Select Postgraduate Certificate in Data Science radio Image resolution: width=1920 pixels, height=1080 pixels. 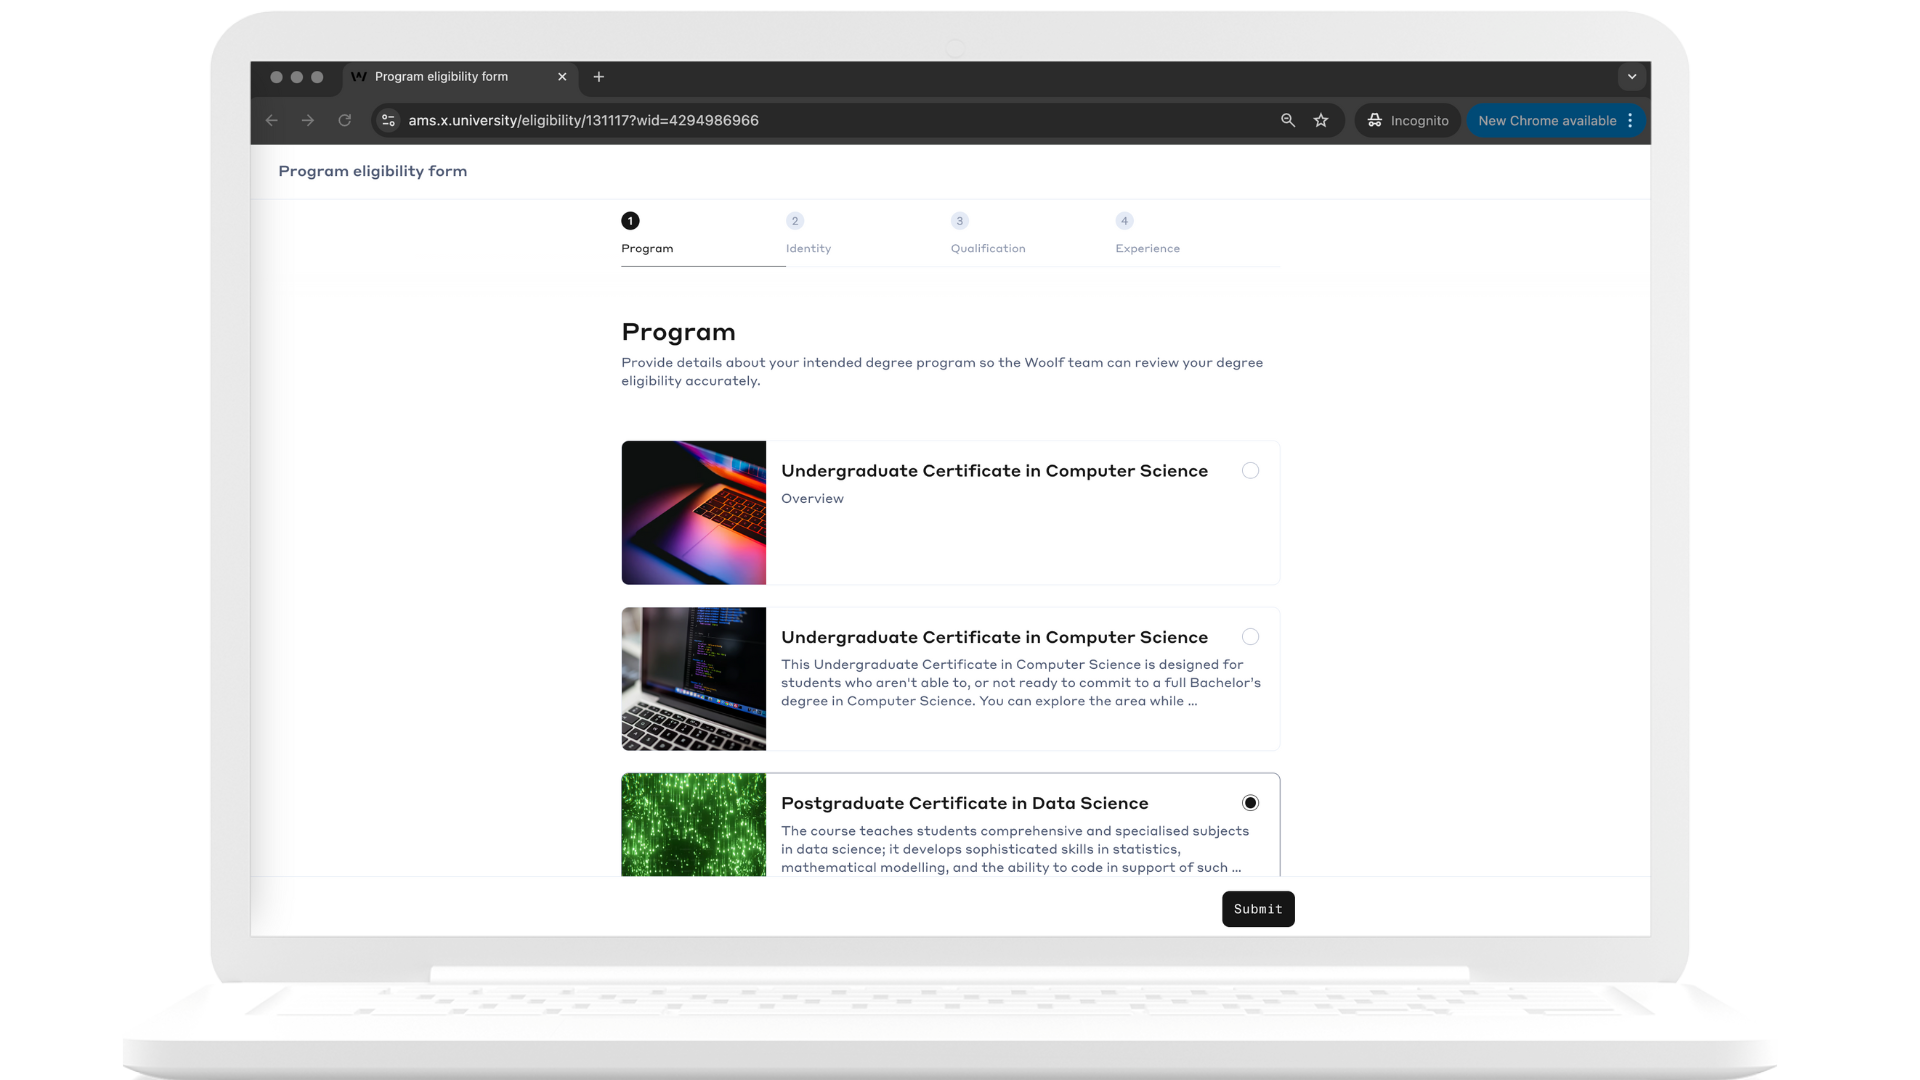coord(1250,803)
